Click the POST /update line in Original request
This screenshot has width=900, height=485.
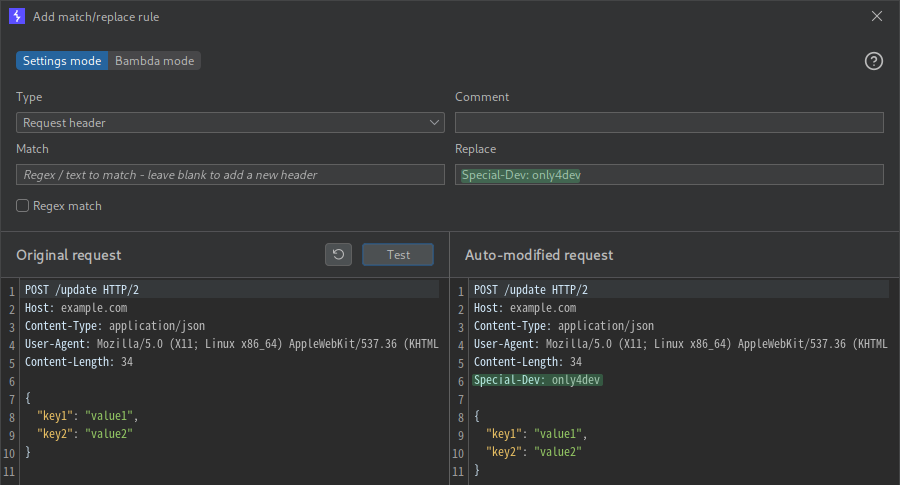point(82,290)
